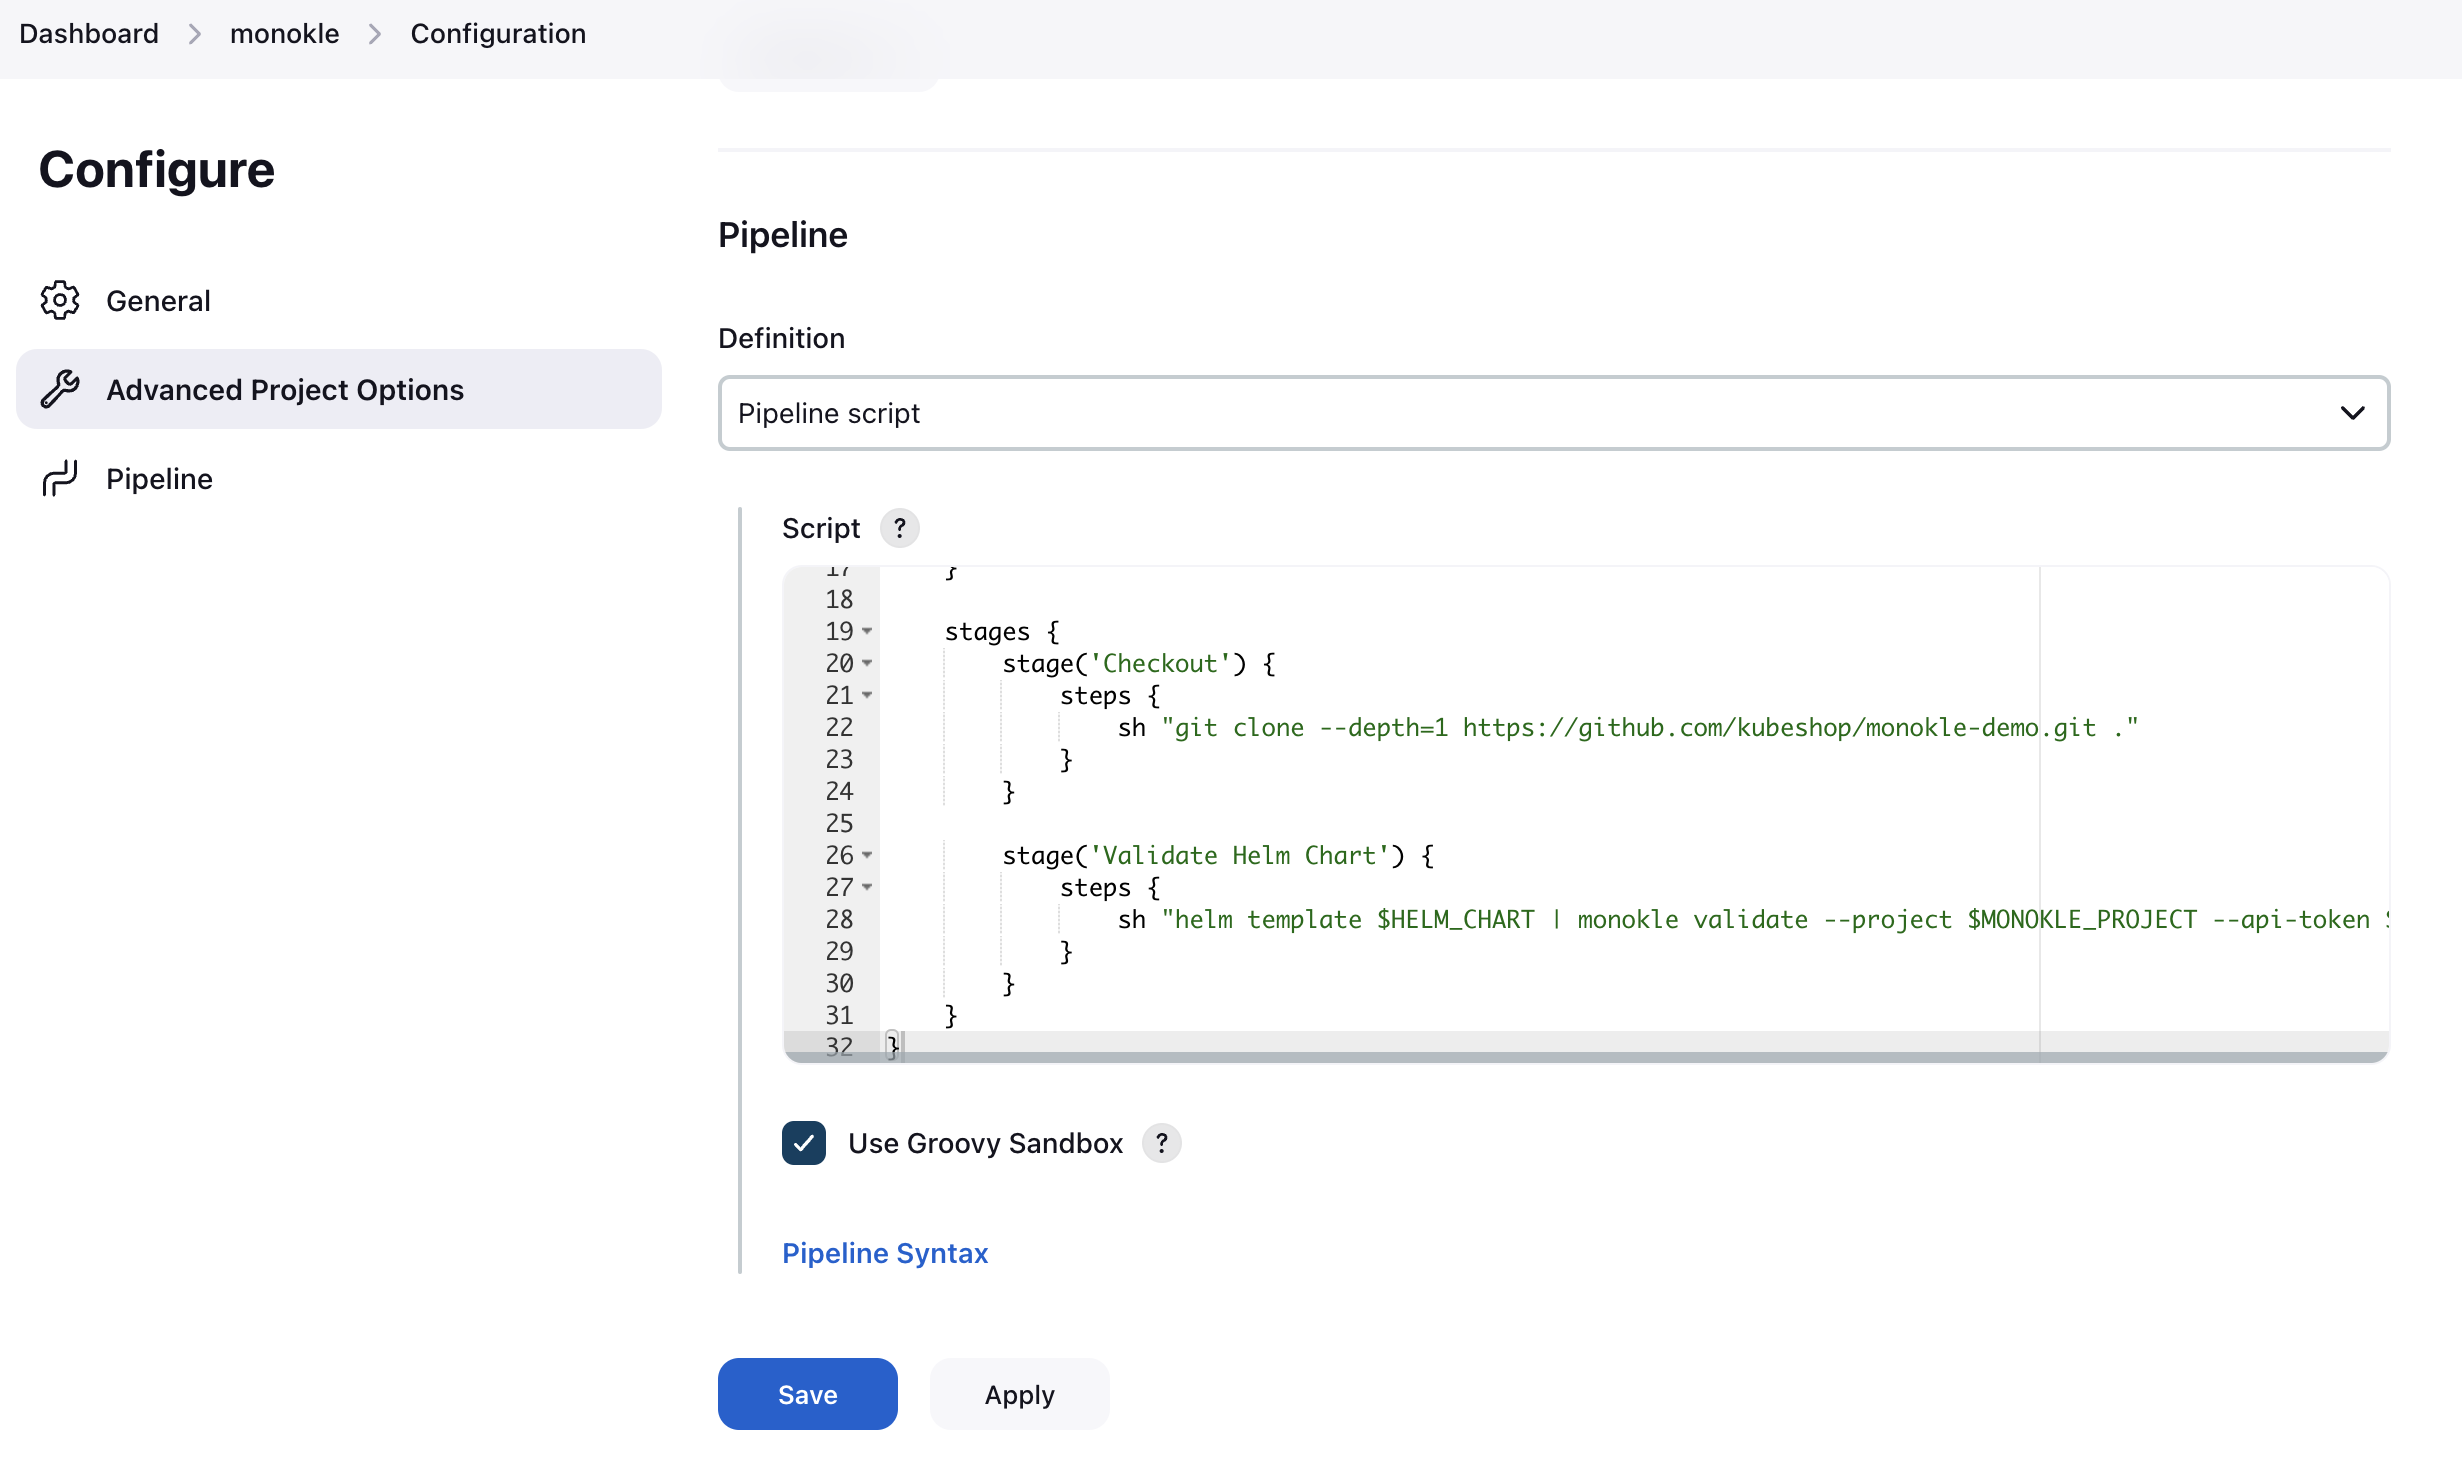This screenshot has height=1462, width=2462.
Task: Select the Pipeline menu item in sidebar
Action: click(x=158, y=477)
